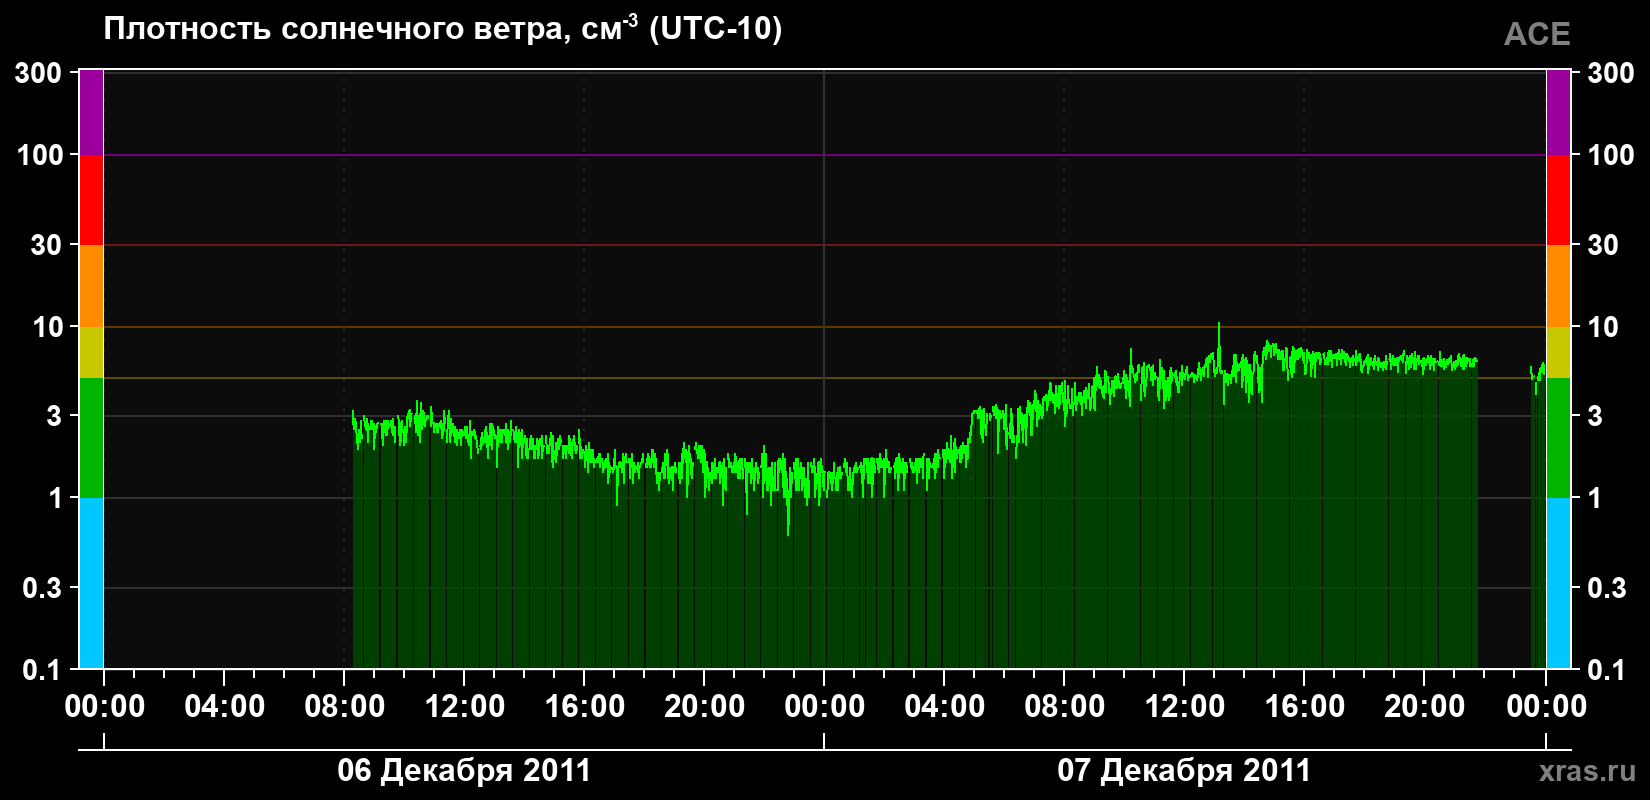Click the 1 value on the left axis
The height and width of the screenshot is (800, 1650).
click(x=55, y=498)
